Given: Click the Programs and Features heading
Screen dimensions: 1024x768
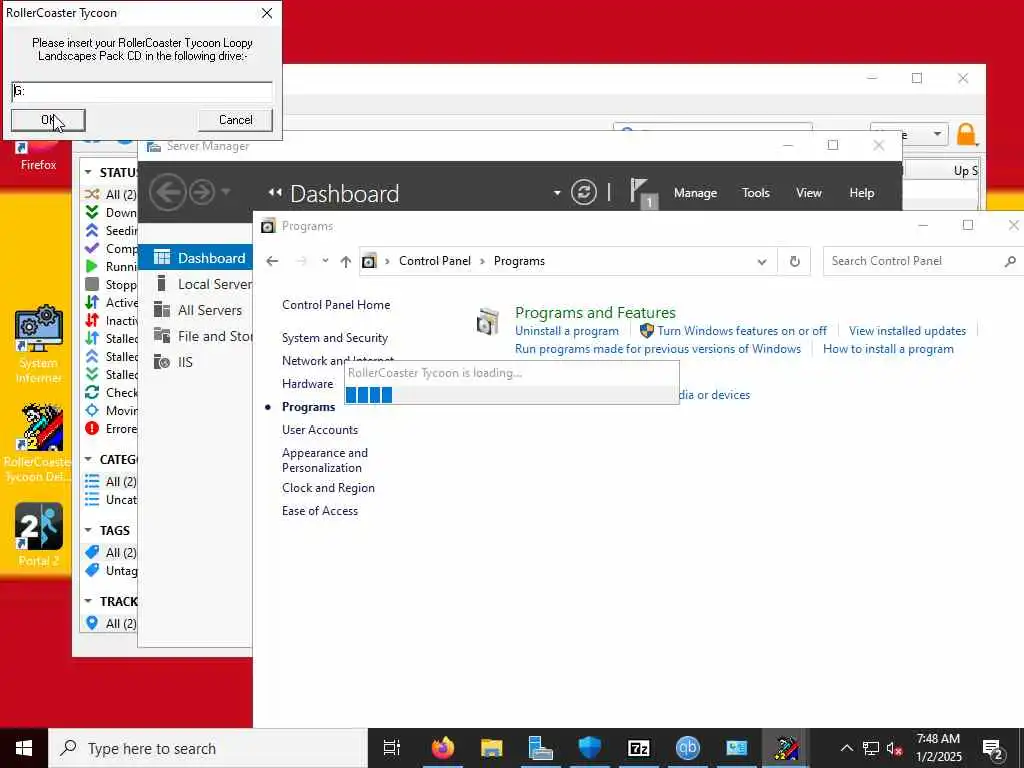Looking at the screenshot, I should click(595, 312).
